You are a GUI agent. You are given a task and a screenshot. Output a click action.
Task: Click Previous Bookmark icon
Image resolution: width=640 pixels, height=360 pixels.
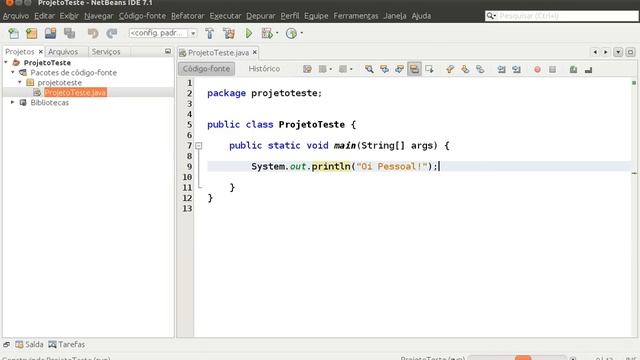pos(450,69)
